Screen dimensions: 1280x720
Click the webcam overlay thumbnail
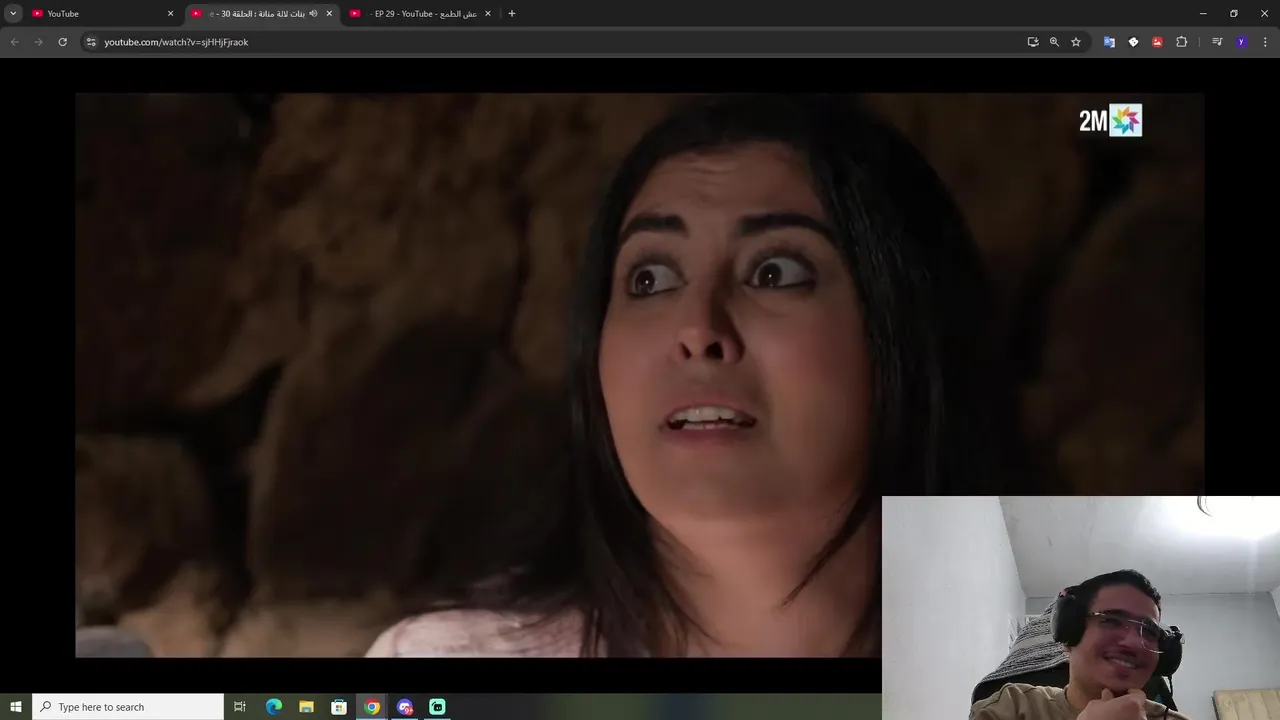1081,608
